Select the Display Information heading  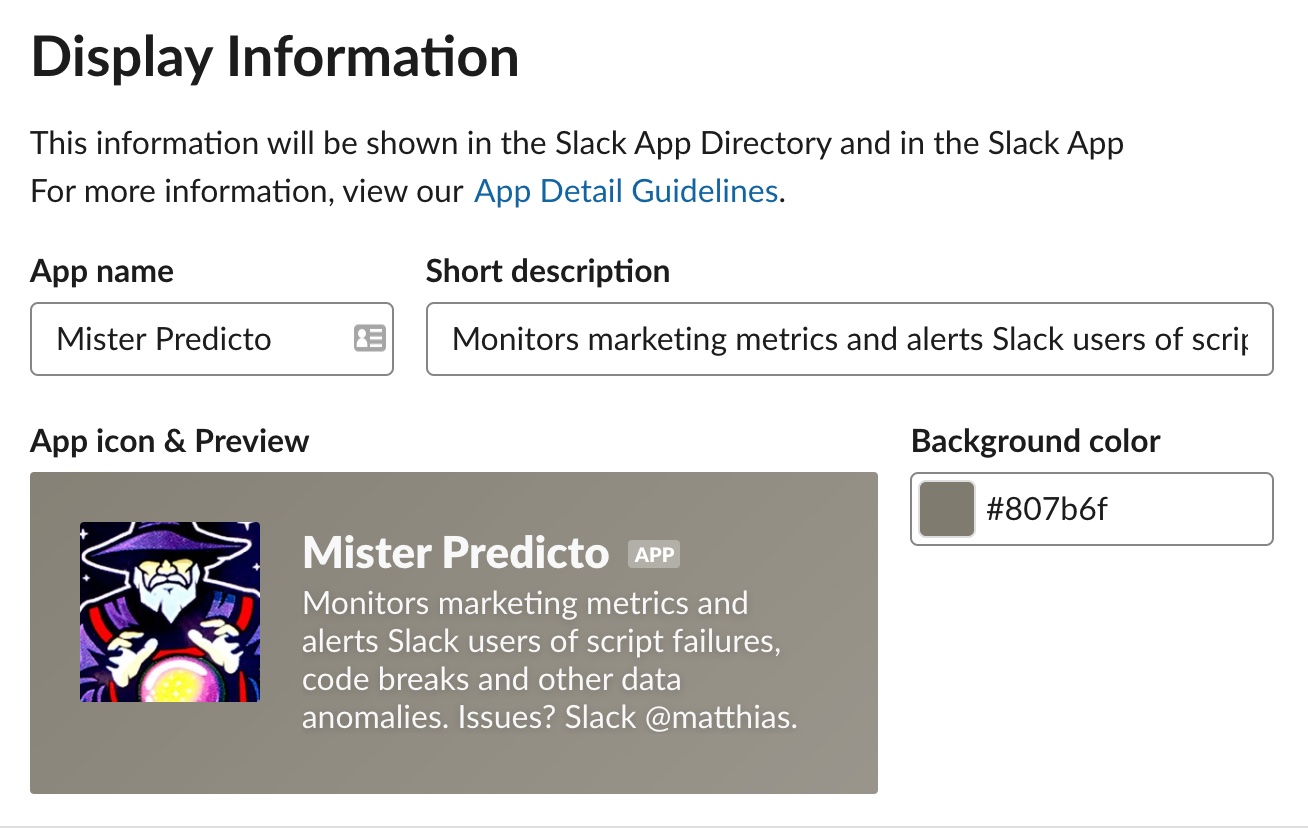[275, 57]
